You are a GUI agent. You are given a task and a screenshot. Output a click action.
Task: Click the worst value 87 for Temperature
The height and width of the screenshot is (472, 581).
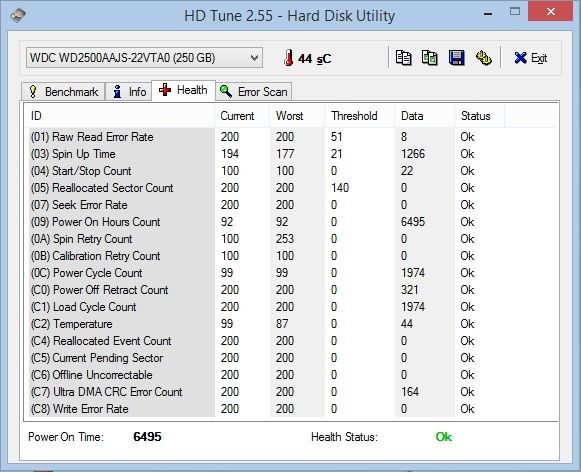[x=282, y=324]
